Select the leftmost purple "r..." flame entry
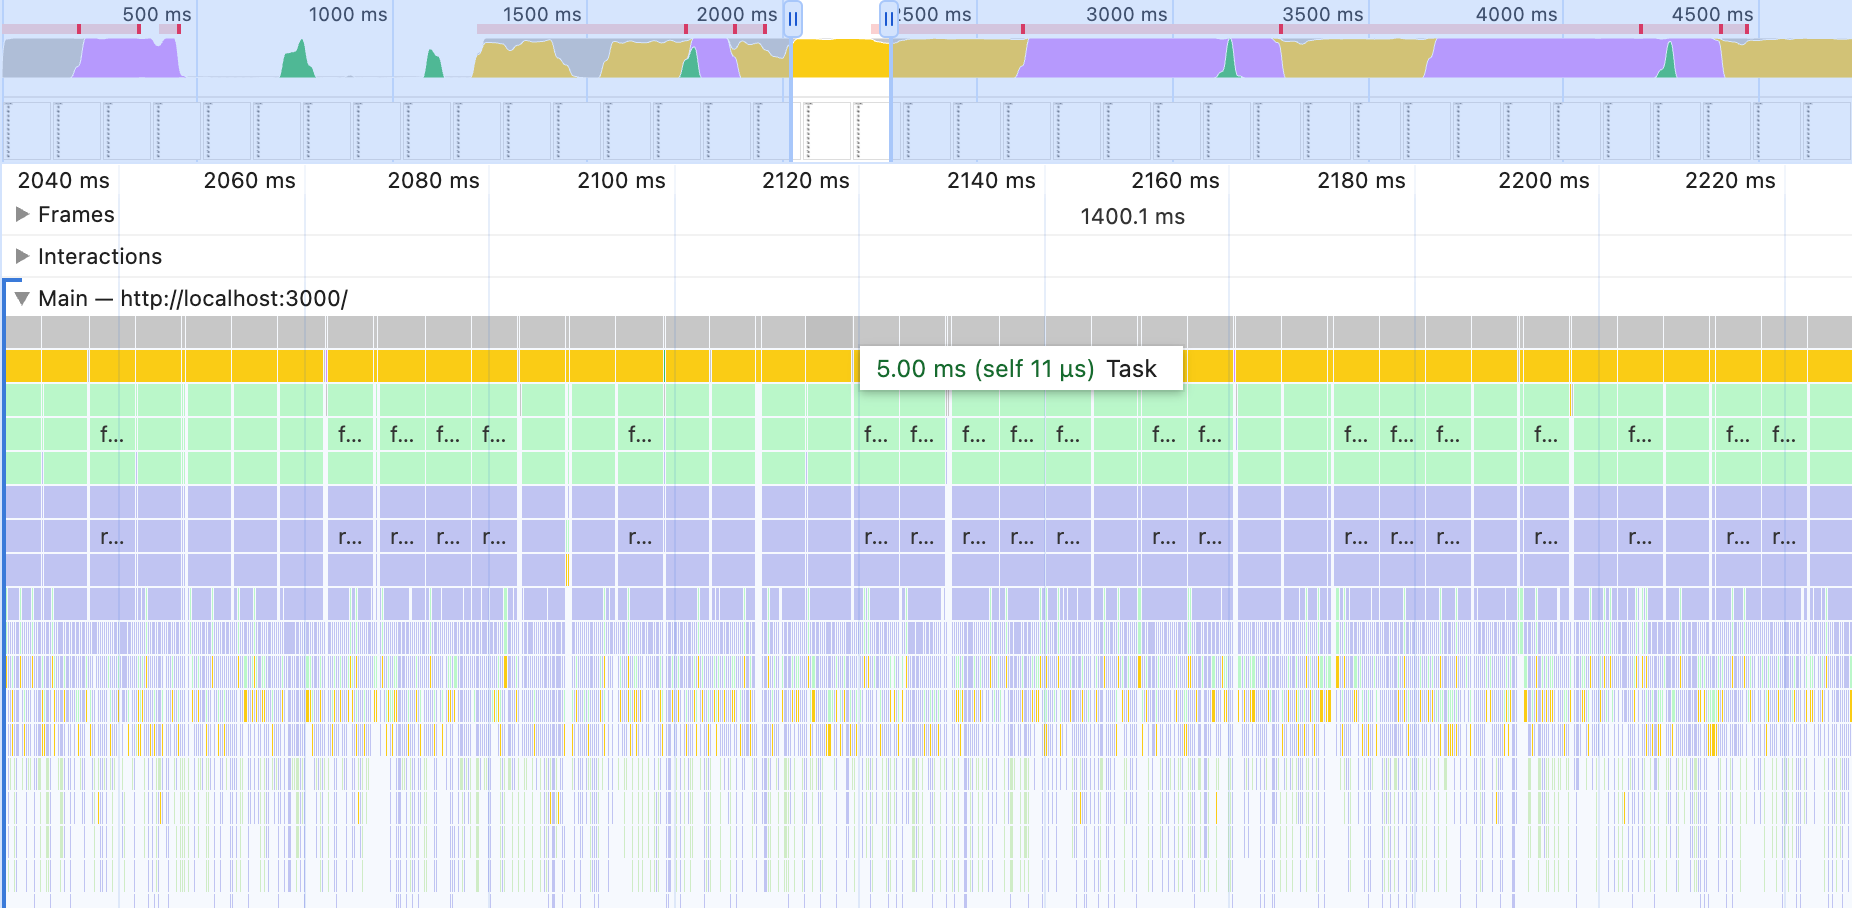 click(112, 537)
